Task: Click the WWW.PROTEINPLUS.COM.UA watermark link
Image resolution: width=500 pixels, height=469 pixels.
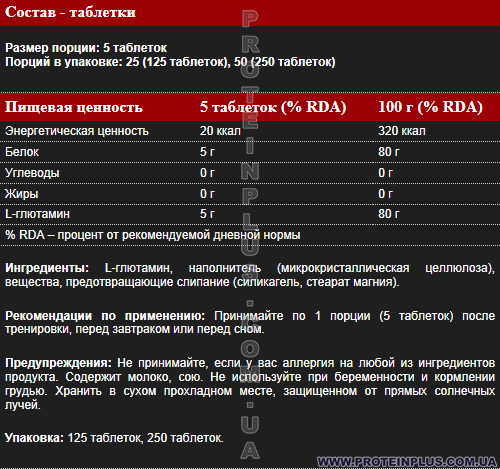Action: pyautogui.click(x=407, y=462)
